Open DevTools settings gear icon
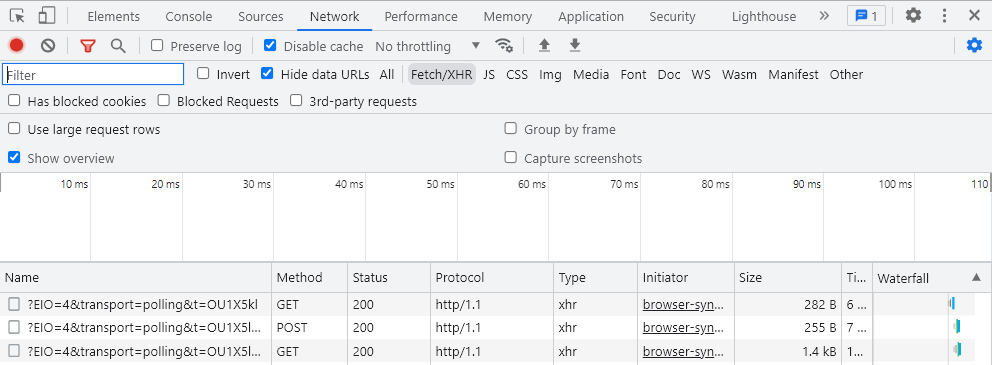 913,16
